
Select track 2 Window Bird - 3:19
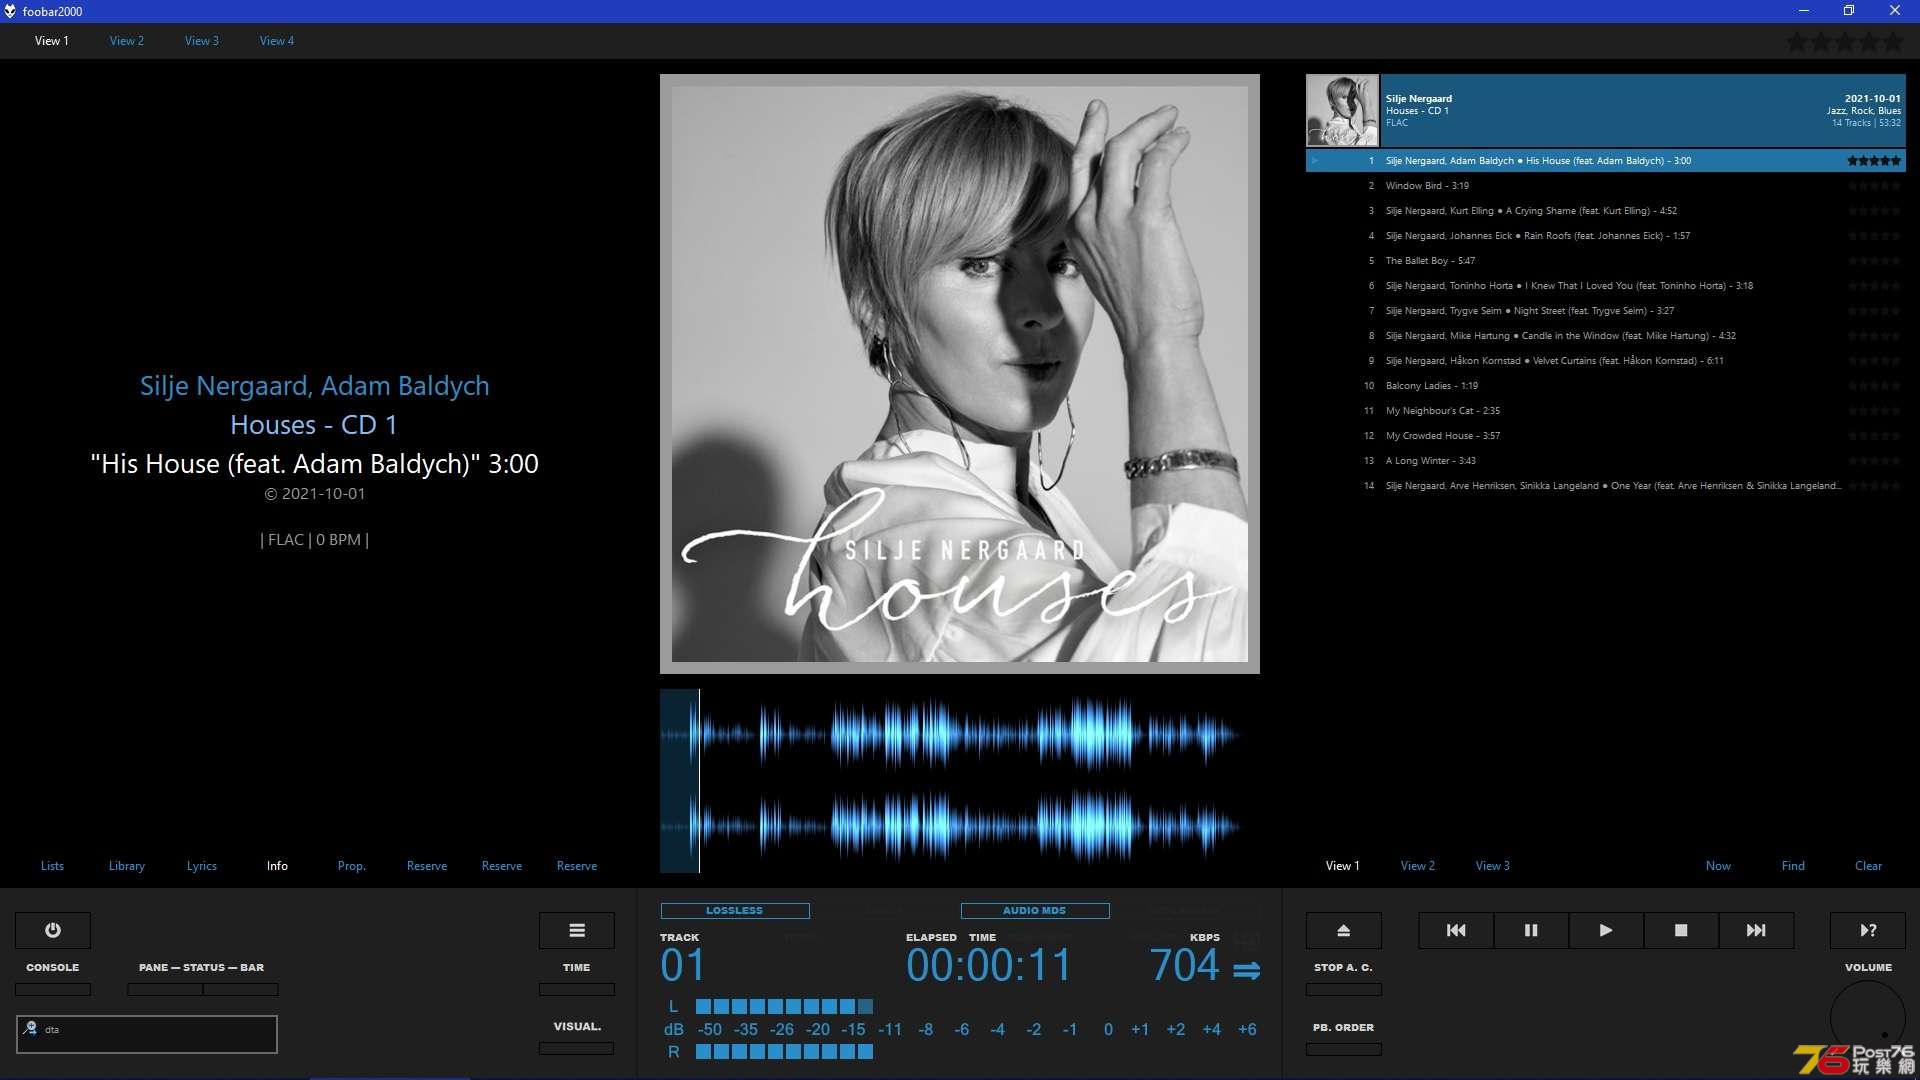(x=1606, y=186)
